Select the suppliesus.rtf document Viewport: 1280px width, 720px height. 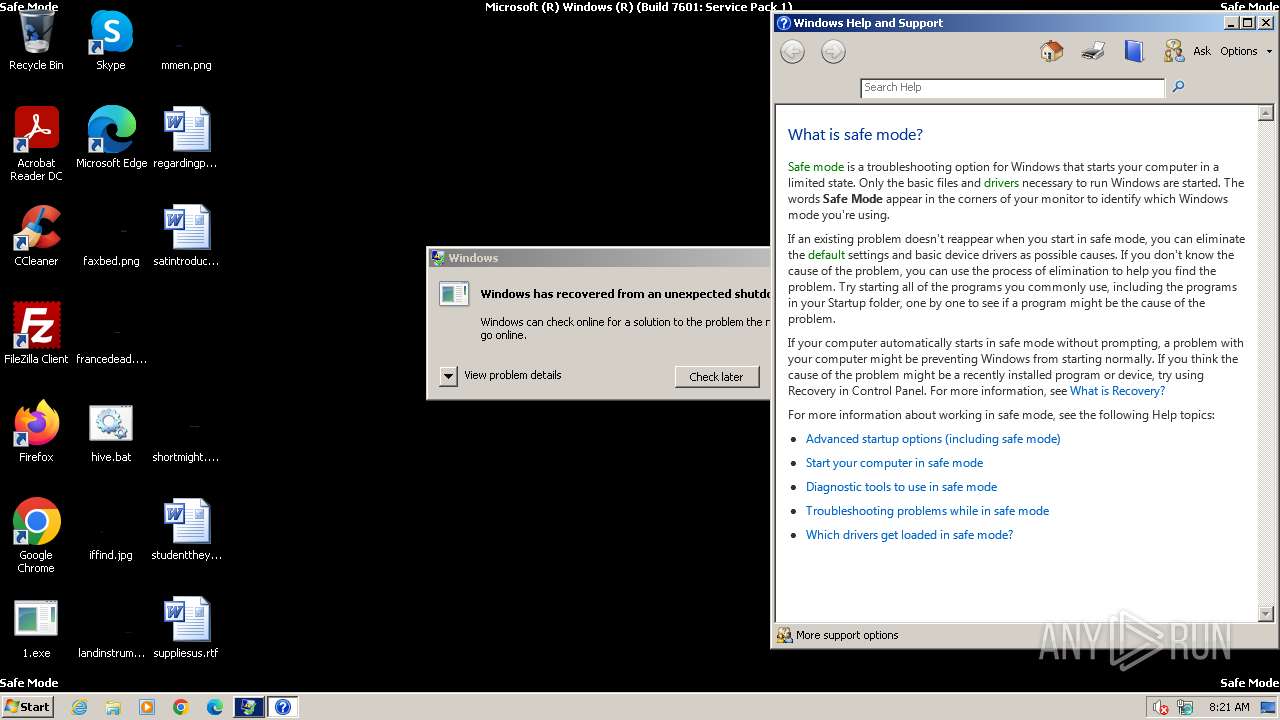tap(186, 628)
